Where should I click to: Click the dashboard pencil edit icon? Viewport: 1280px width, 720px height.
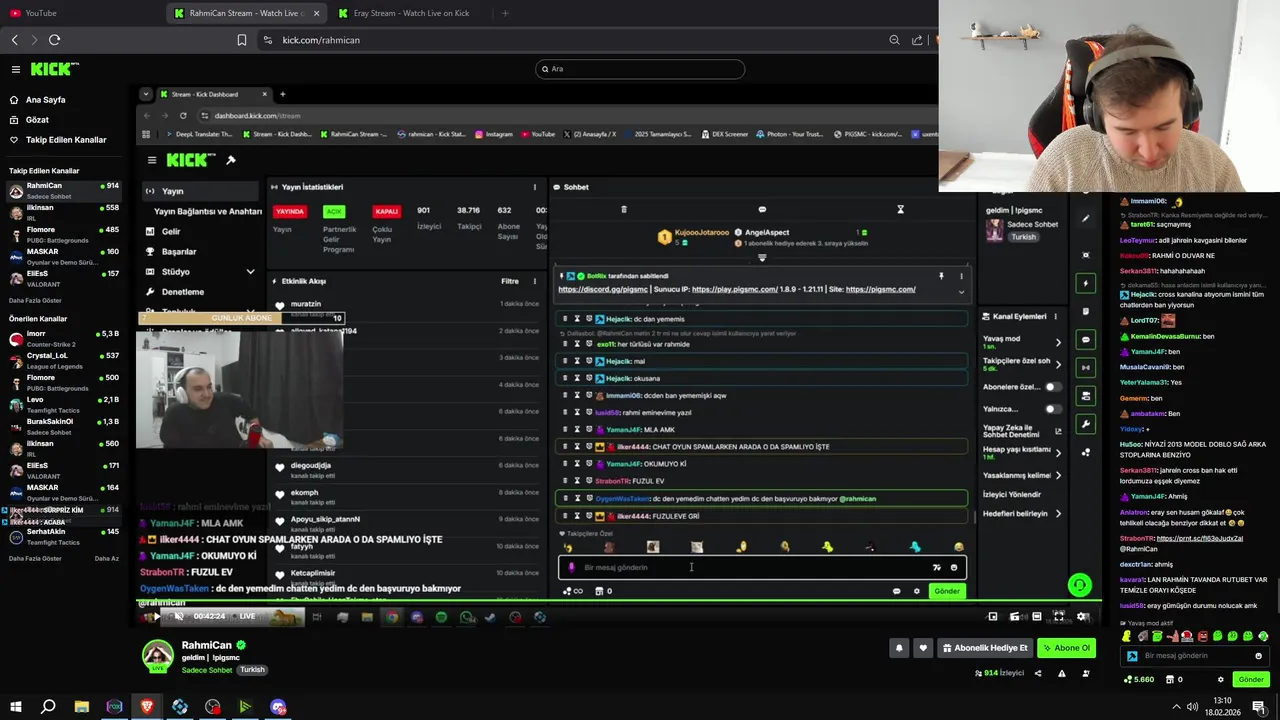[x=1086, y=218]
